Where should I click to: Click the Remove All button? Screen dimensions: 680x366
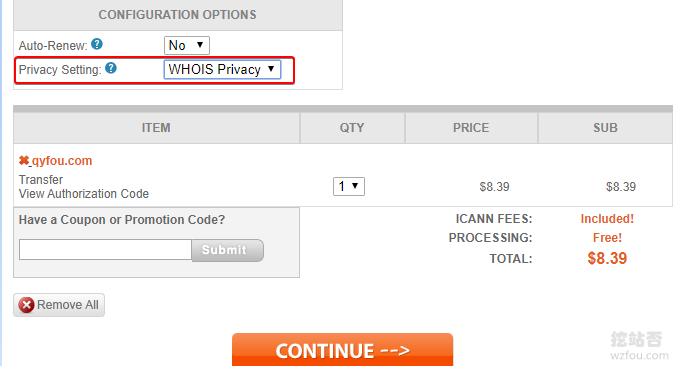(x=59, y=305)
